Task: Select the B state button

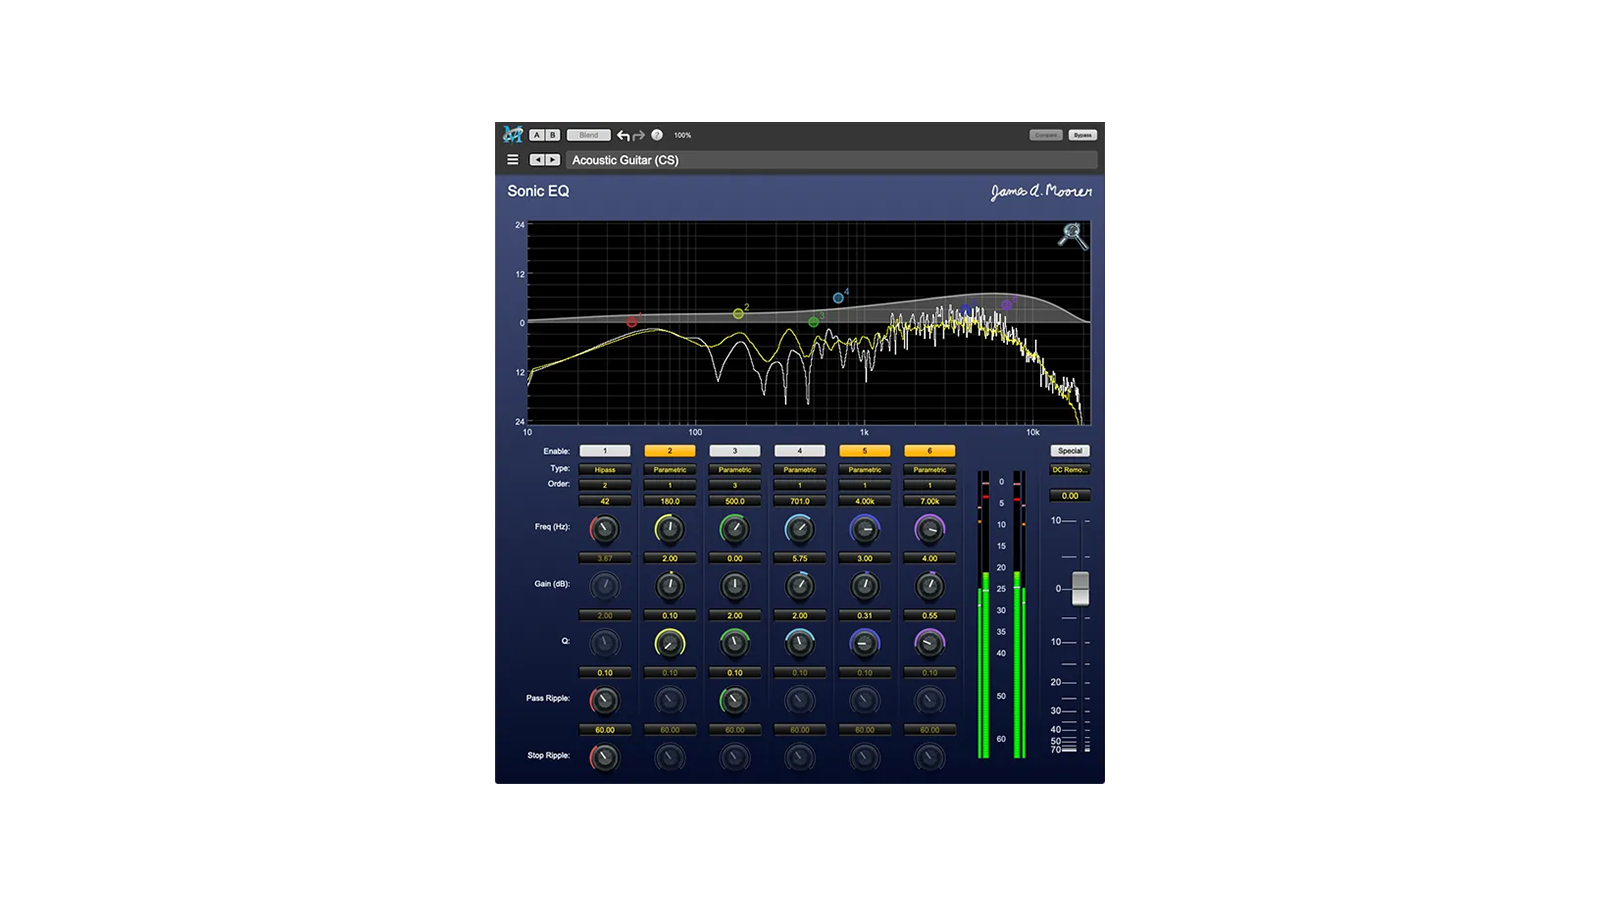Action: click(552, 135)
